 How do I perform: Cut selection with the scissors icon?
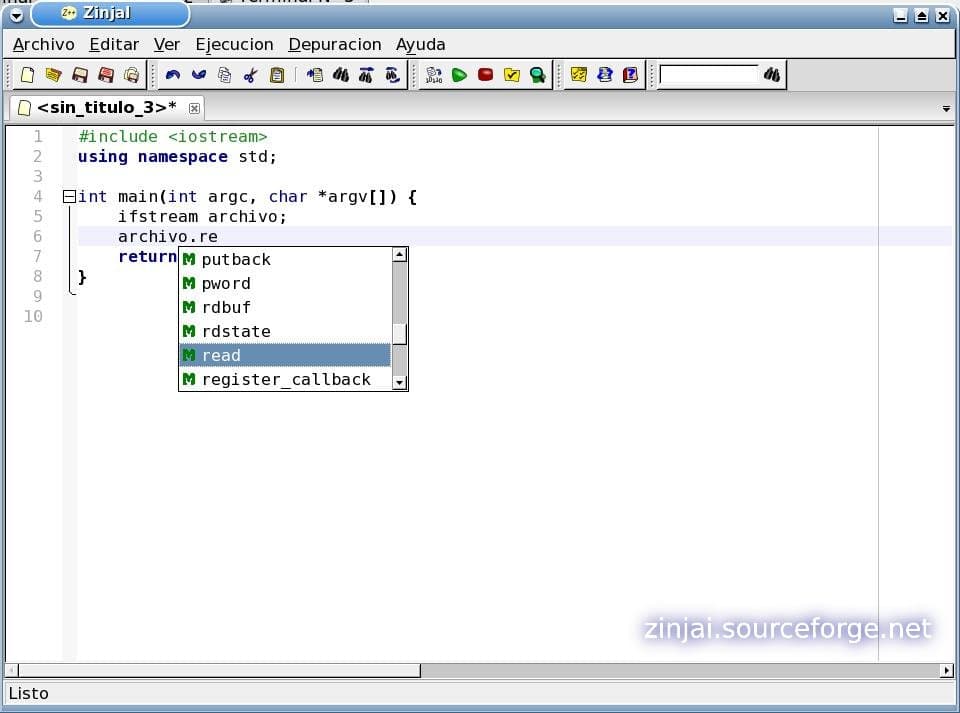251,75
